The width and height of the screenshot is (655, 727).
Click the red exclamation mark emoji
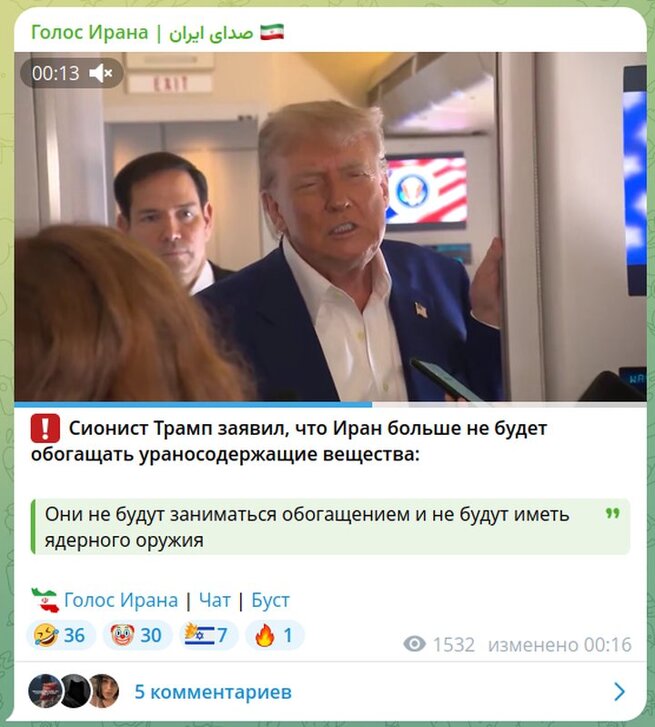pyautogui.click(x=45, y=428)
